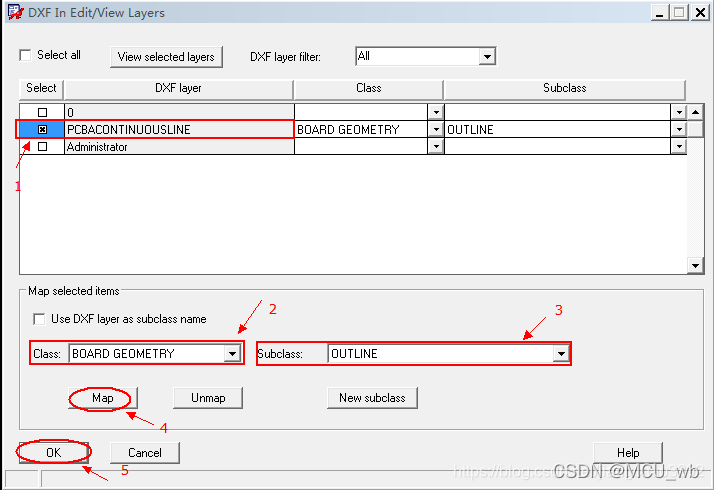Open Class dropdown in PCBACONTINUOUSLINE row
The width and height of the screenshot is (714, 490).
point(436,129)
